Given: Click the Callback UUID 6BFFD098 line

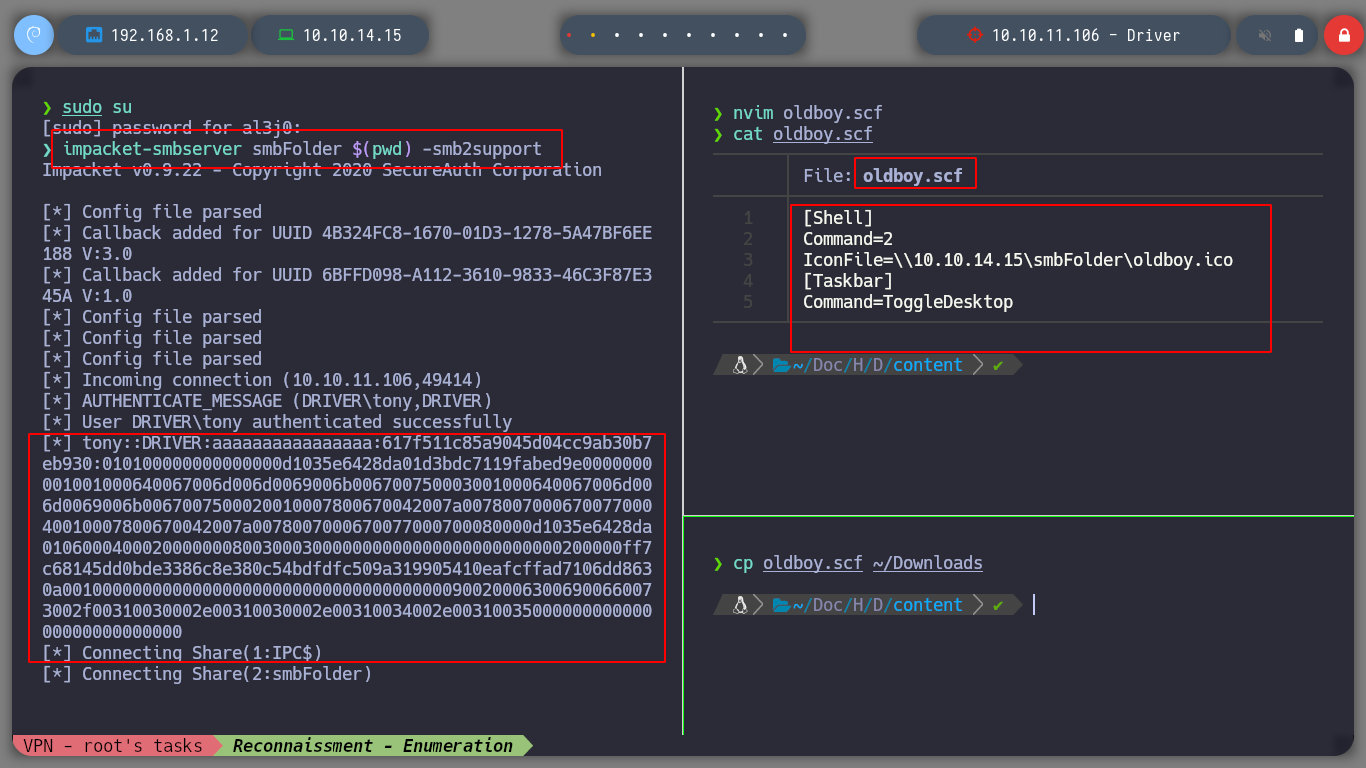Looking at the screenshot, I should pos(347,285).
